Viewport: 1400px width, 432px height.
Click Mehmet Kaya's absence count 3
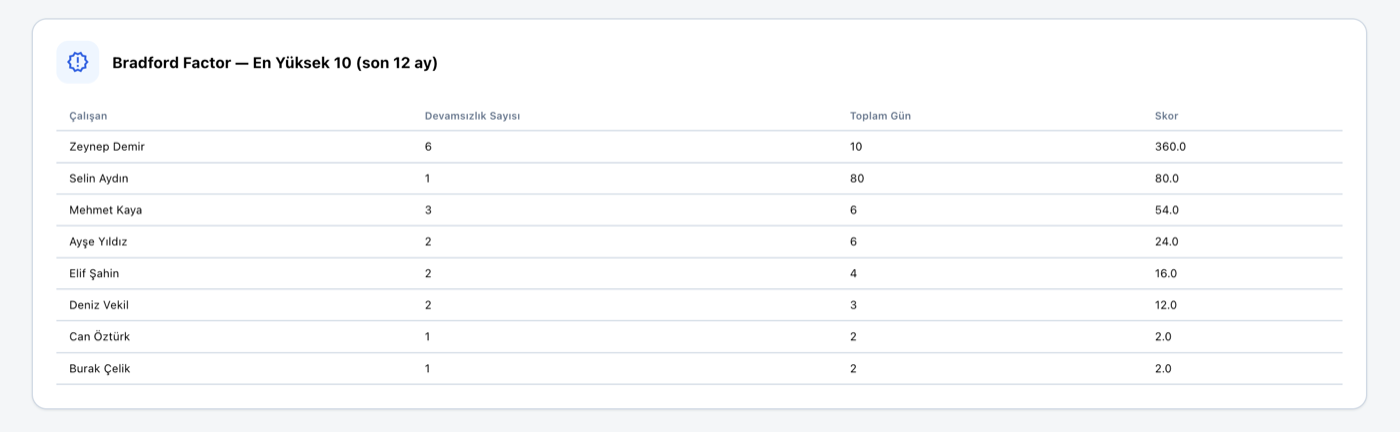[x=428, y=210]
